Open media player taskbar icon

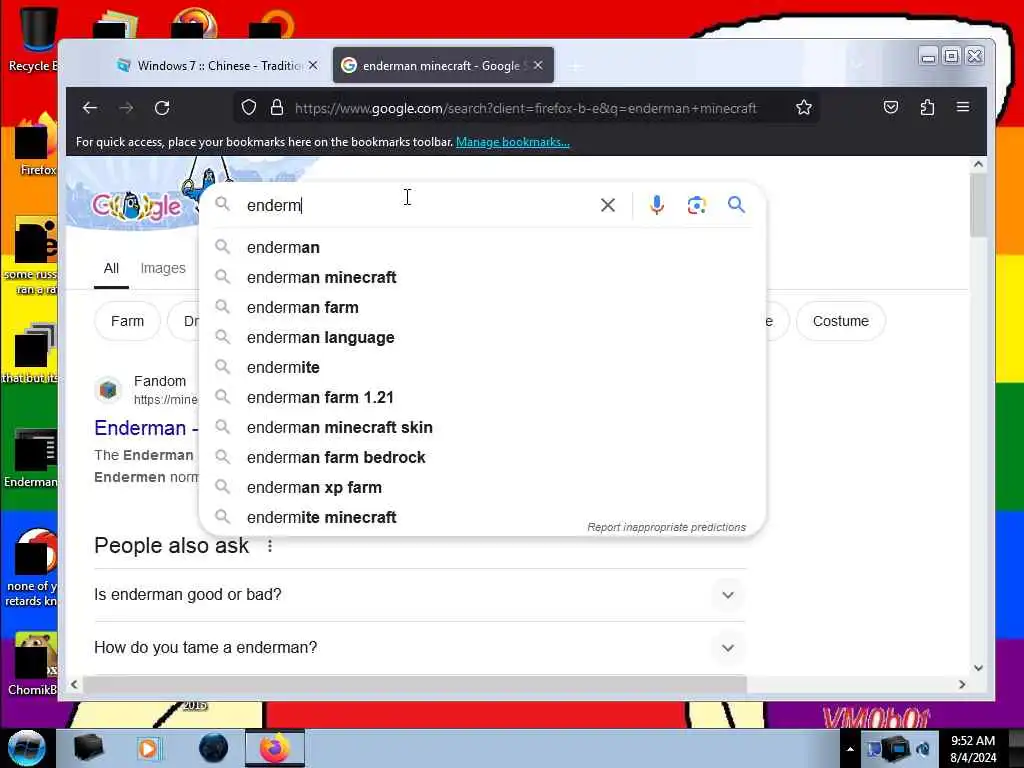tap(148, 748)
